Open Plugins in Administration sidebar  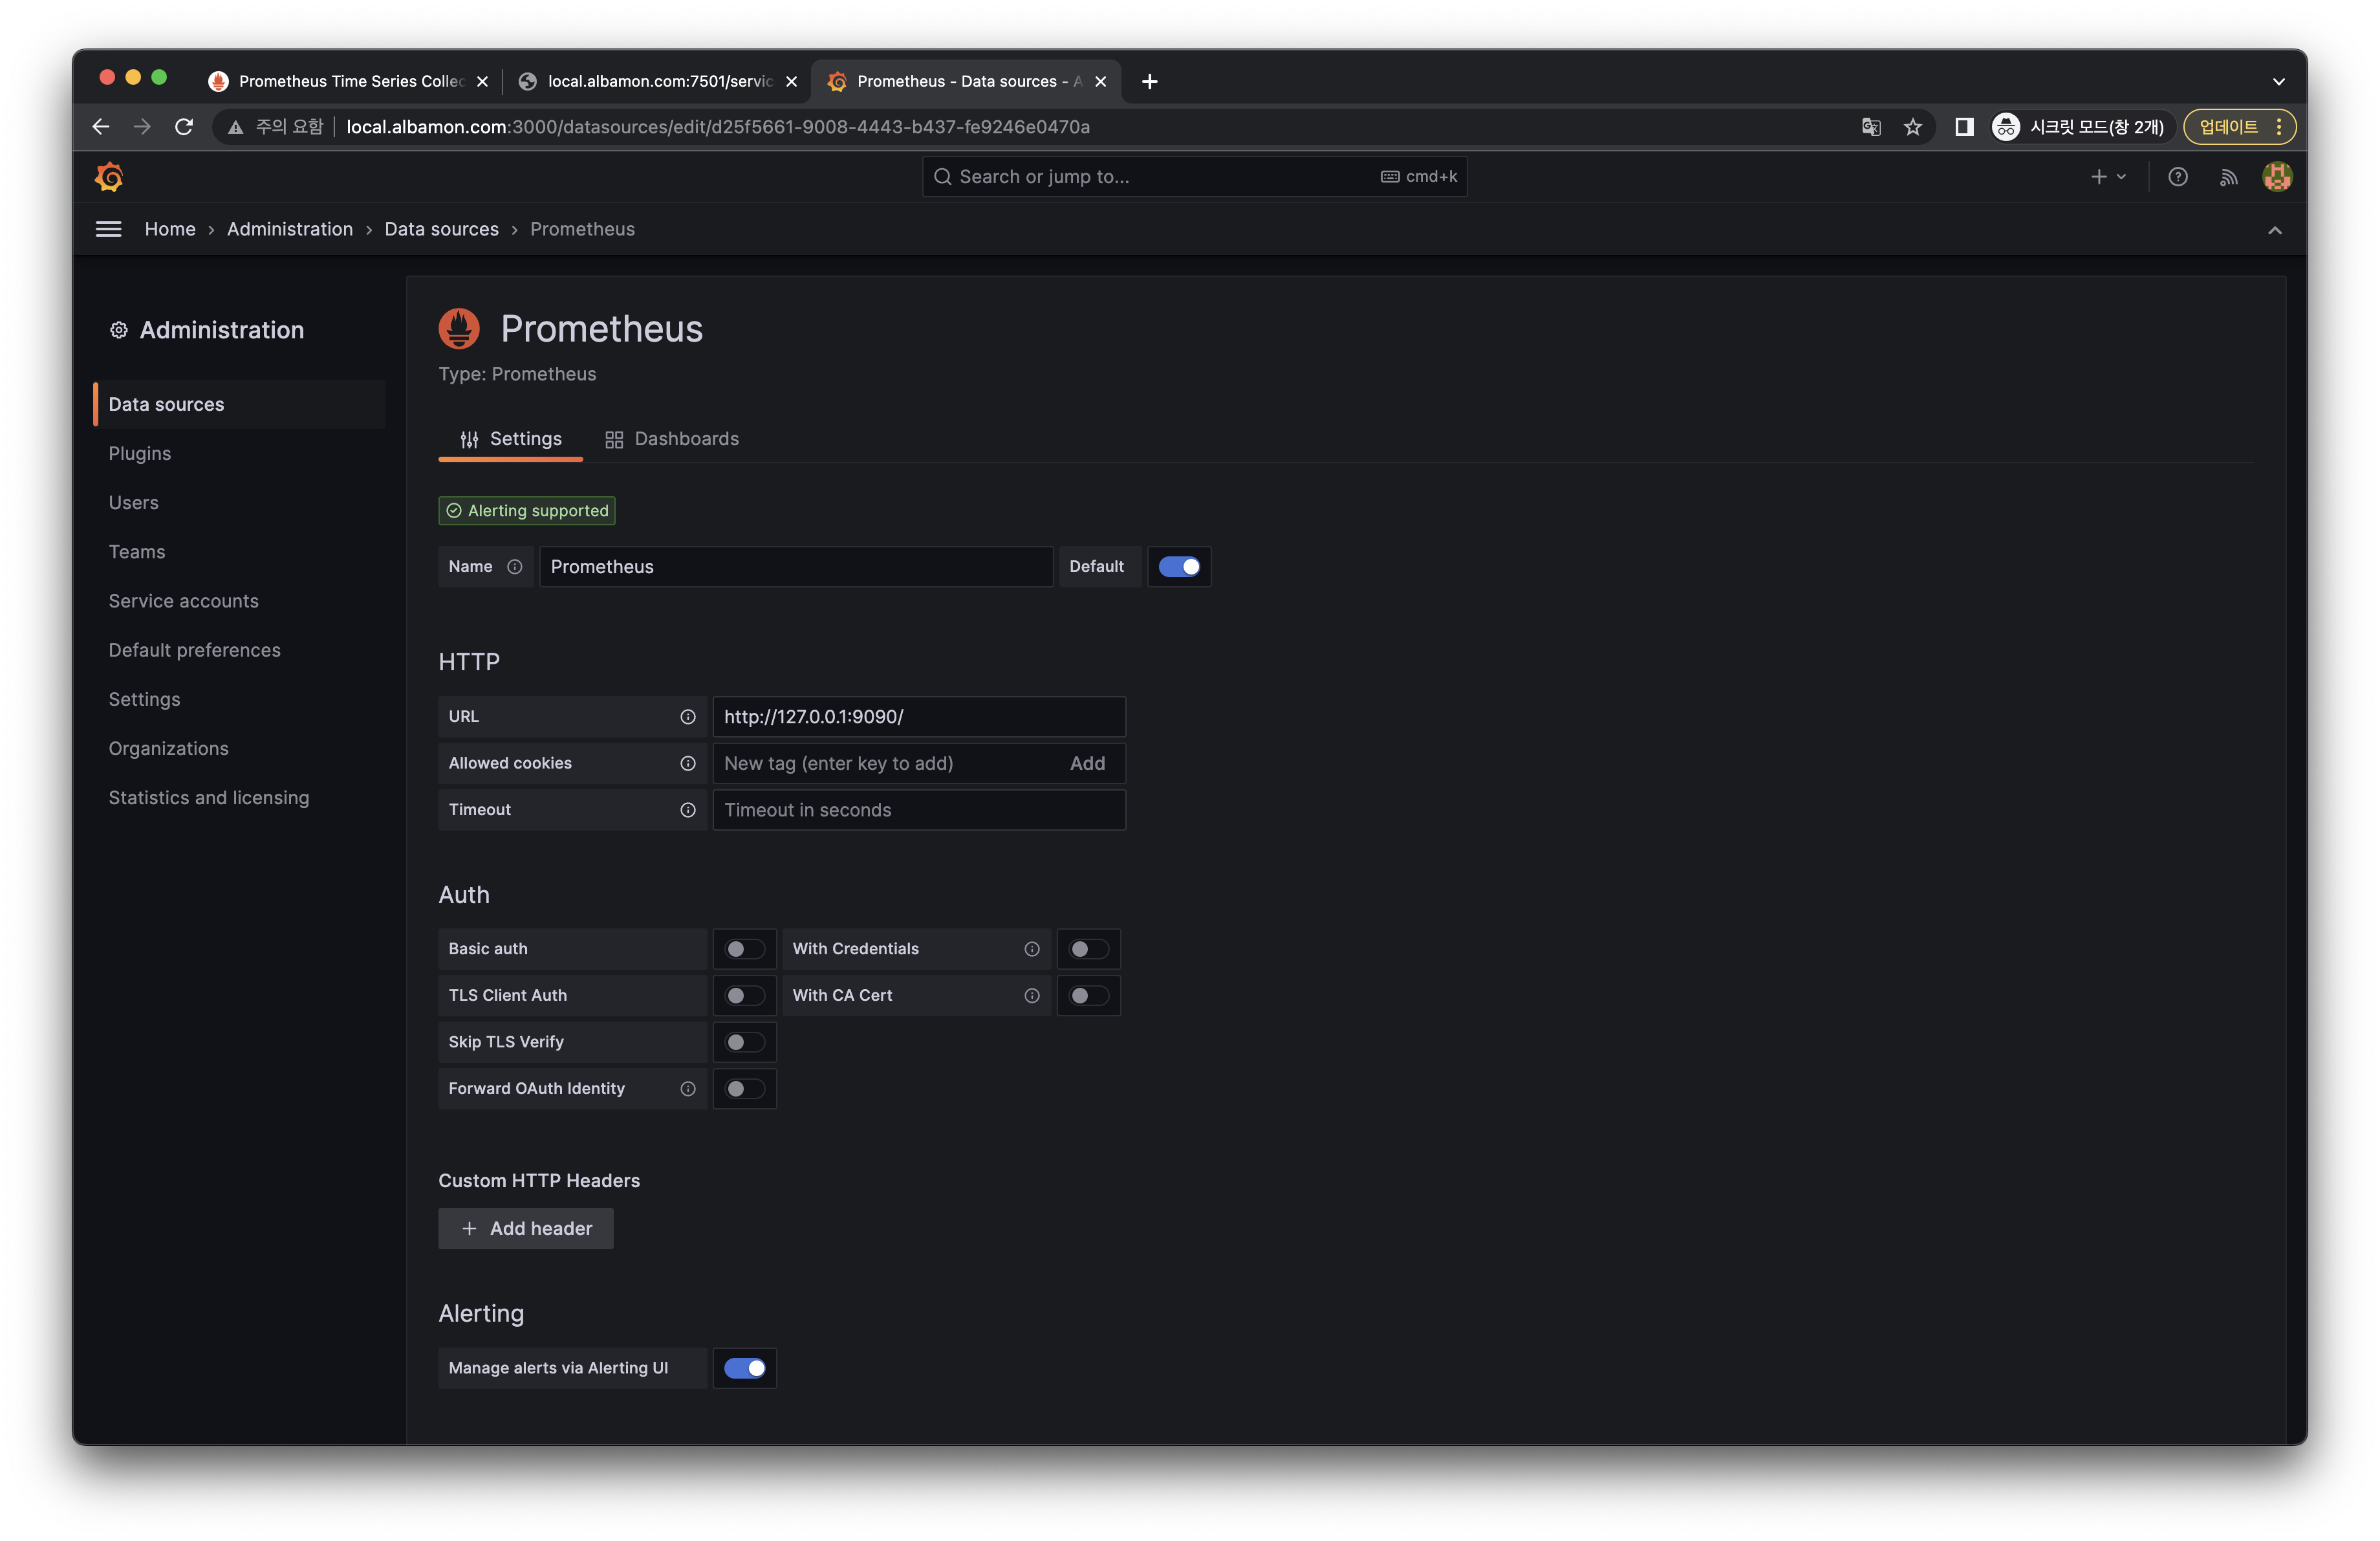[140, 454]
